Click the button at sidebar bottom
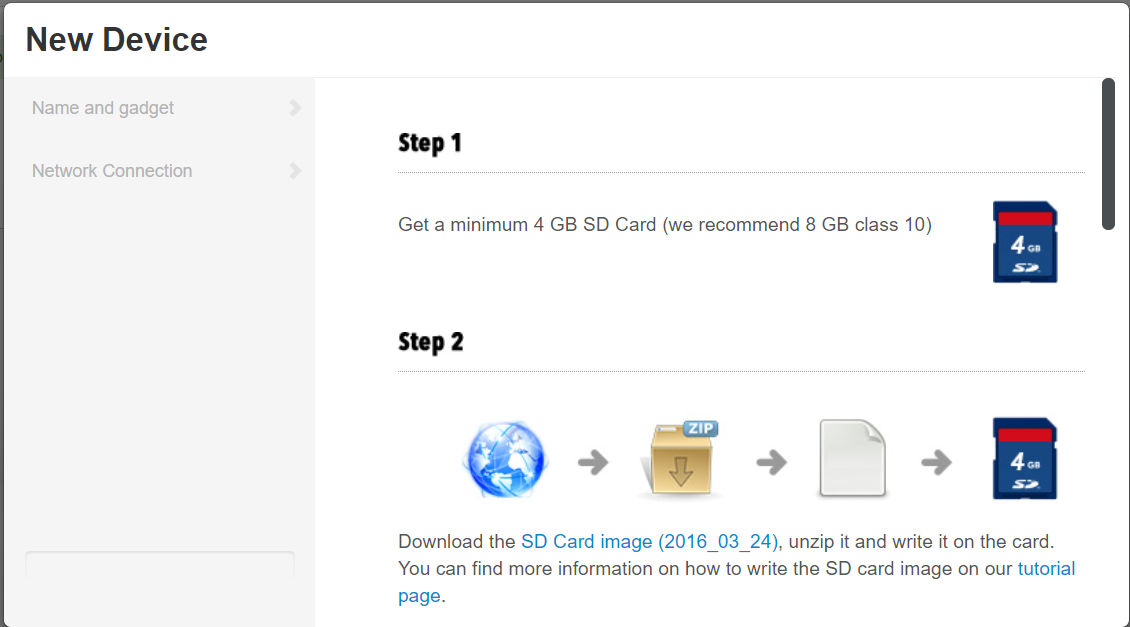This screenshot has height=627, width=1130. pos(160,565)
